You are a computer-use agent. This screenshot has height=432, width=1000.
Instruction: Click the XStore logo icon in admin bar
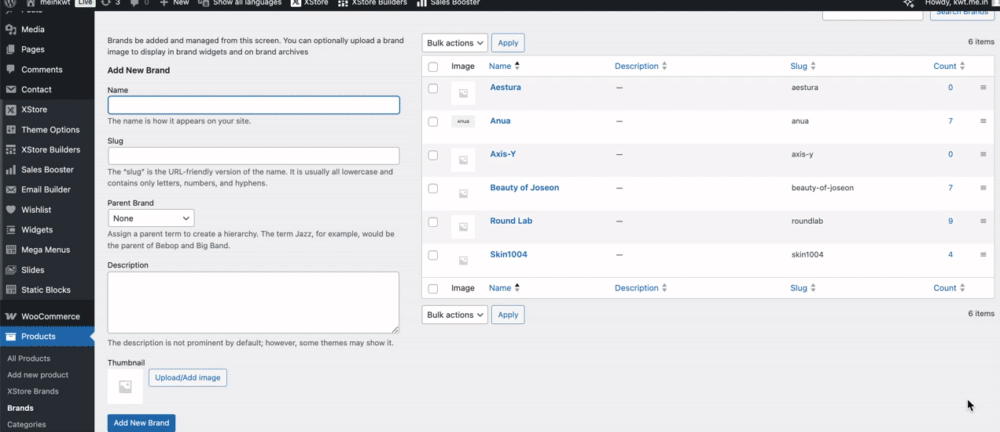click(296, 3)
